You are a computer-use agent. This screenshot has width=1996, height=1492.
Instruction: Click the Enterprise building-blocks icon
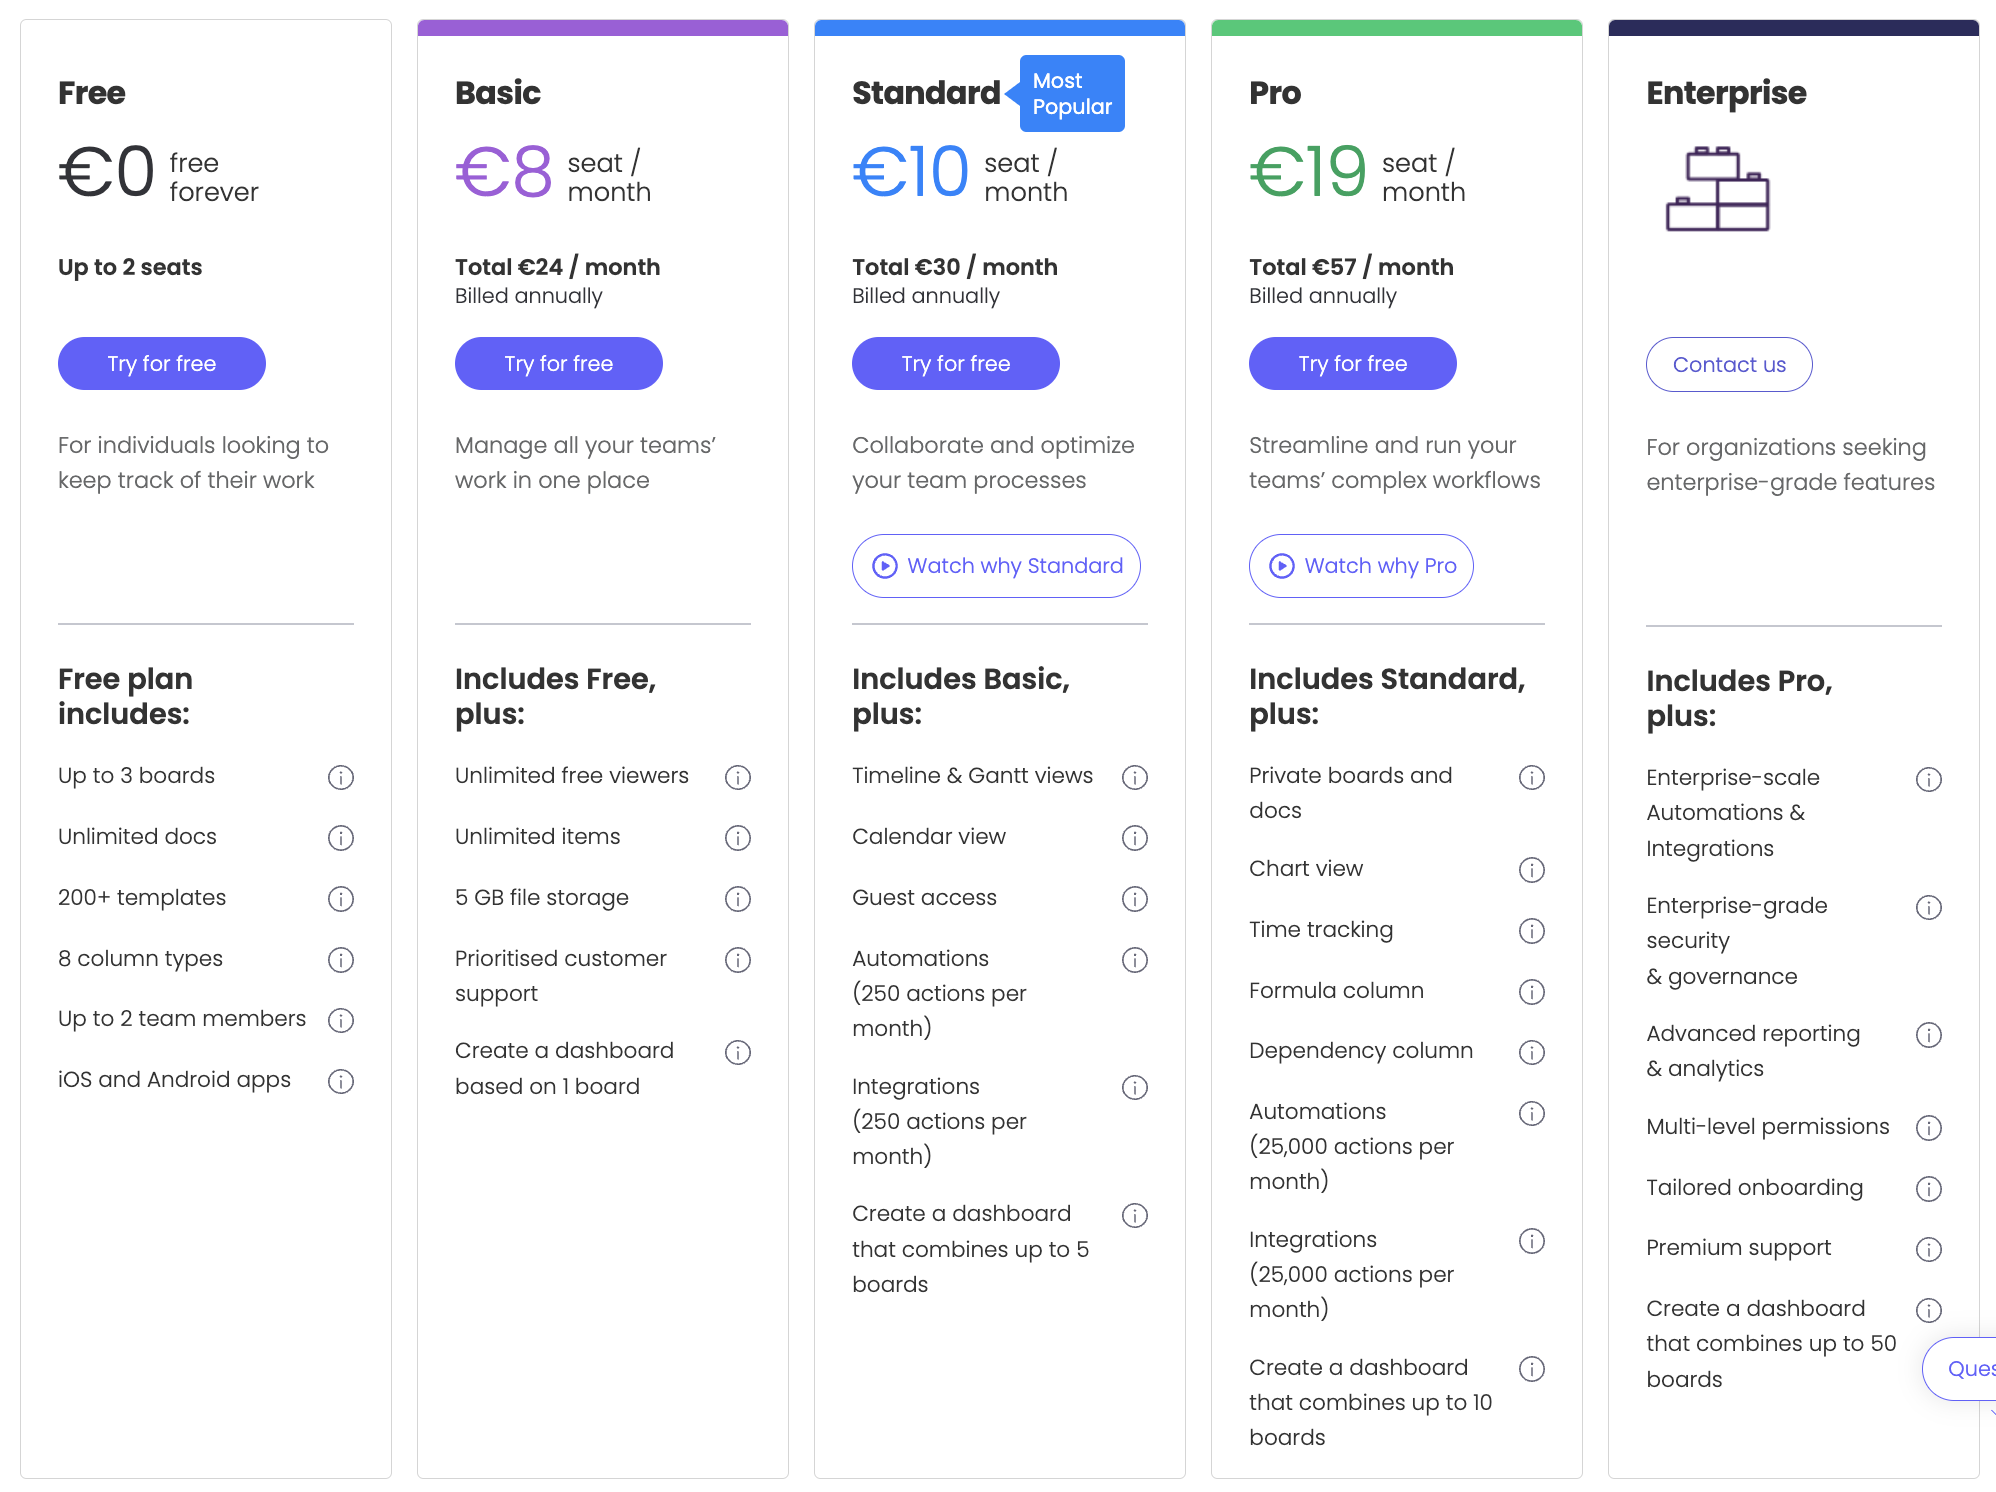(1717, 190)
